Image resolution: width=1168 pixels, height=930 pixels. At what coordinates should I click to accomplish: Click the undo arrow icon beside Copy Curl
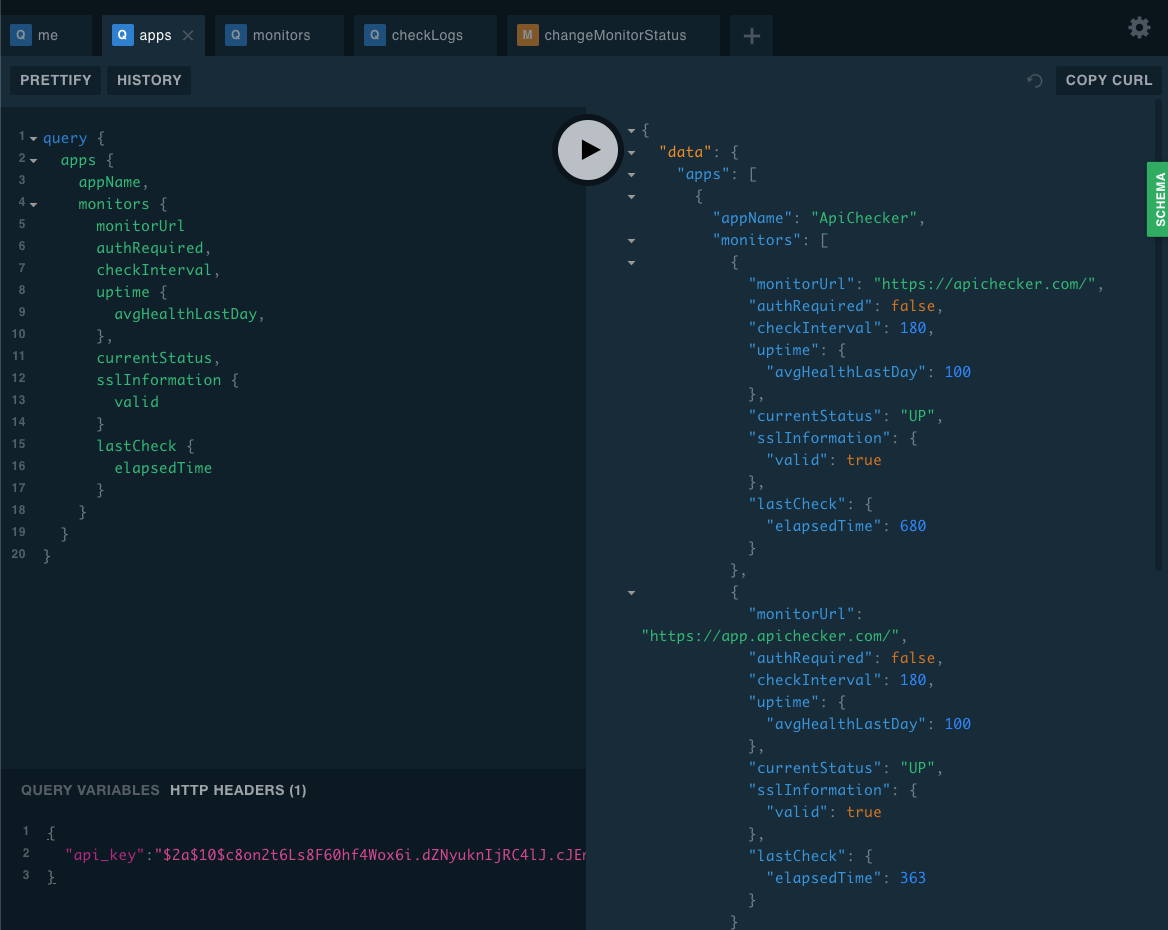1035,81
